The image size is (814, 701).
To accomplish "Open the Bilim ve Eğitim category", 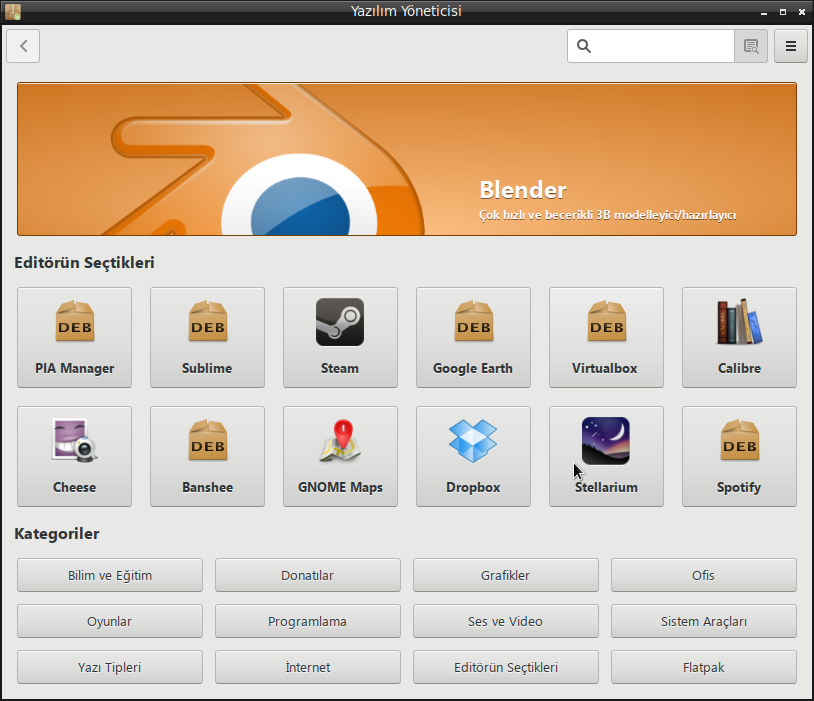I will tap(110, 575).
